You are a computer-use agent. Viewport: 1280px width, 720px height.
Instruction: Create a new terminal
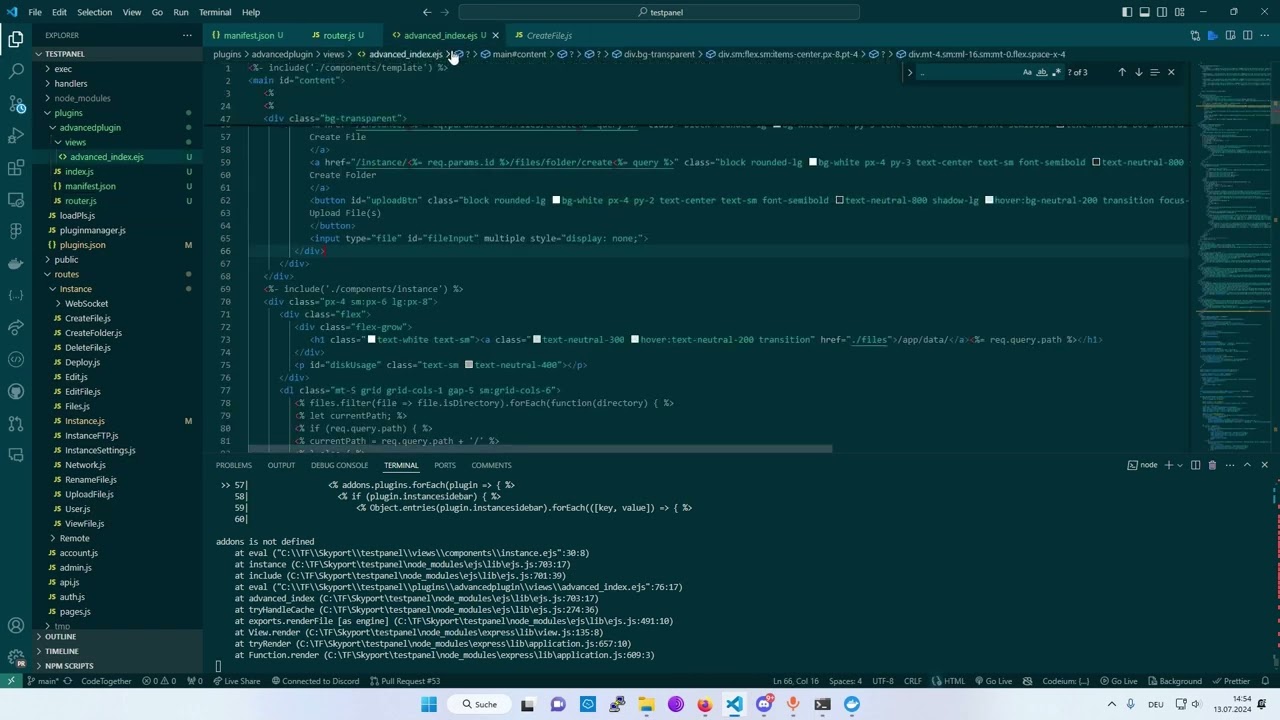point(1168,465)
